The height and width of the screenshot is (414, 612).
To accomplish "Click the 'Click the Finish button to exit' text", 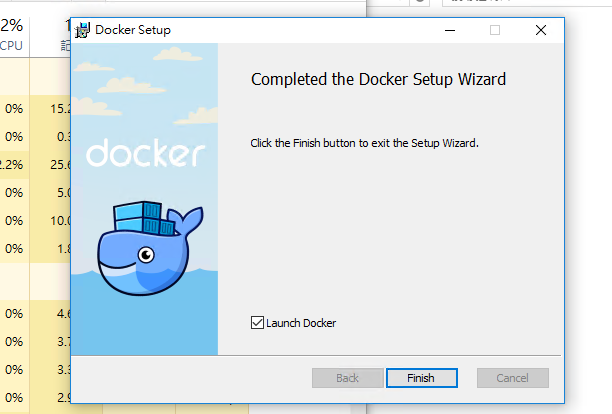I will (364, 143).
